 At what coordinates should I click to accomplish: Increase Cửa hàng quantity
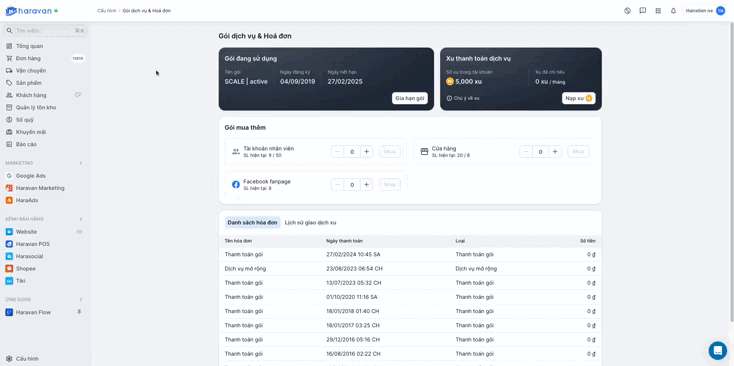coord(555,151)
